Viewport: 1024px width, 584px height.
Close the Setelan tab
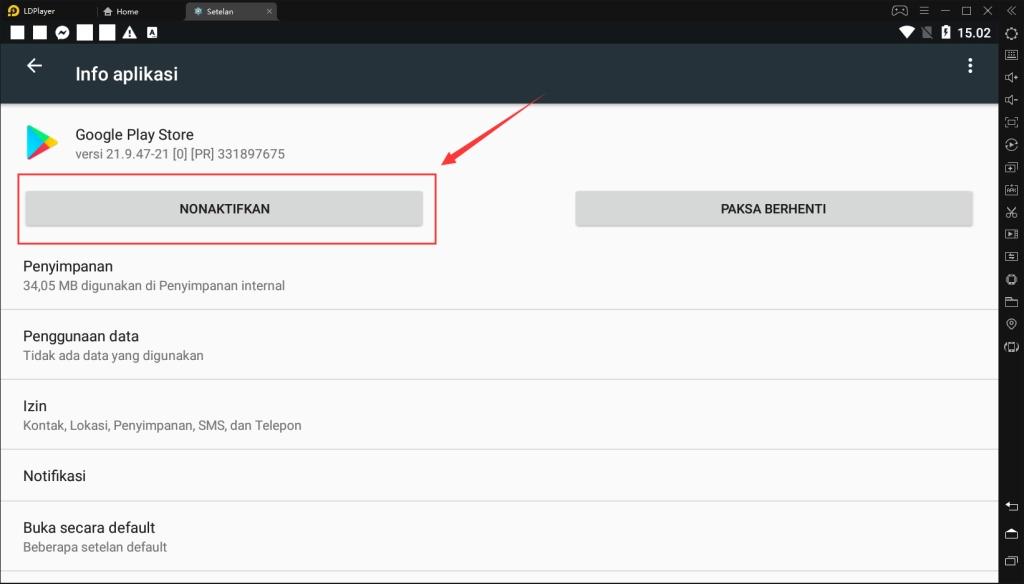coord(269,11)
